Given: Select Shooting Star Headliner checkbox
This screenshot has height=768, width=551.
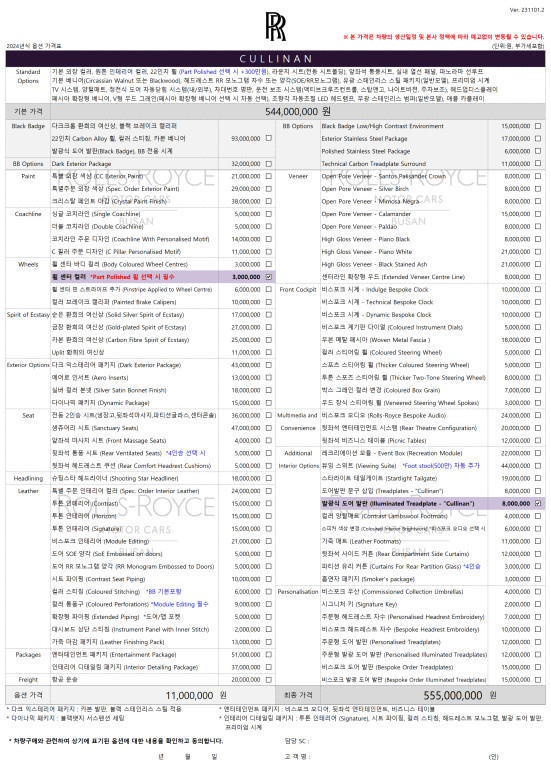Looking at the screenshot, I should pos(268,478).
